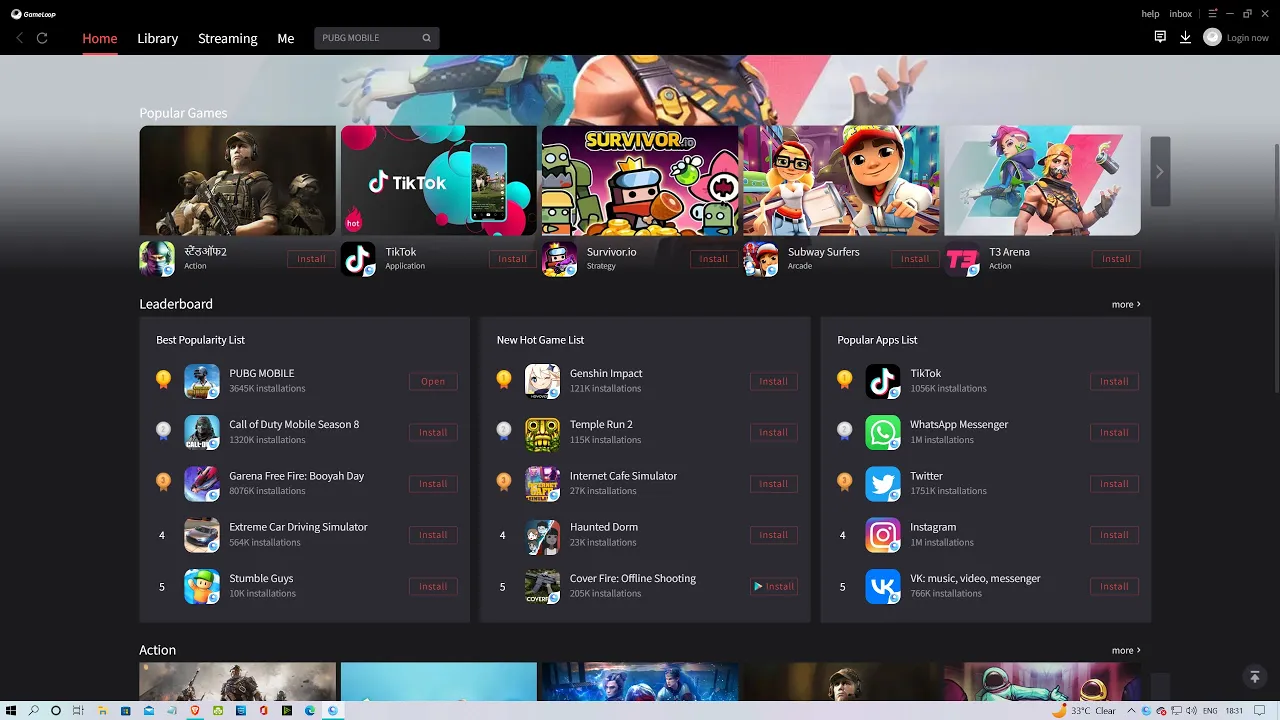Open Instagram app icon
This screenshot has height=720, width=1280.
883,535
